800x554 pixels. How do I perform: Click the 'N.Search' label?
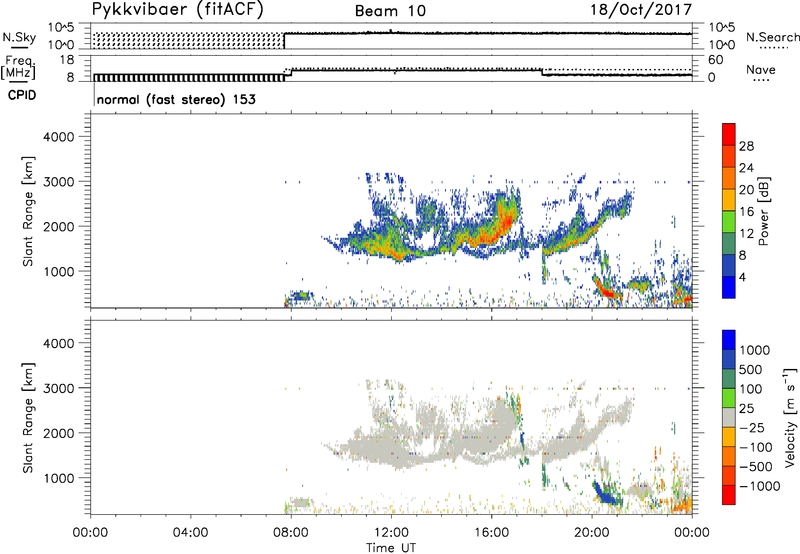(773, 37)
